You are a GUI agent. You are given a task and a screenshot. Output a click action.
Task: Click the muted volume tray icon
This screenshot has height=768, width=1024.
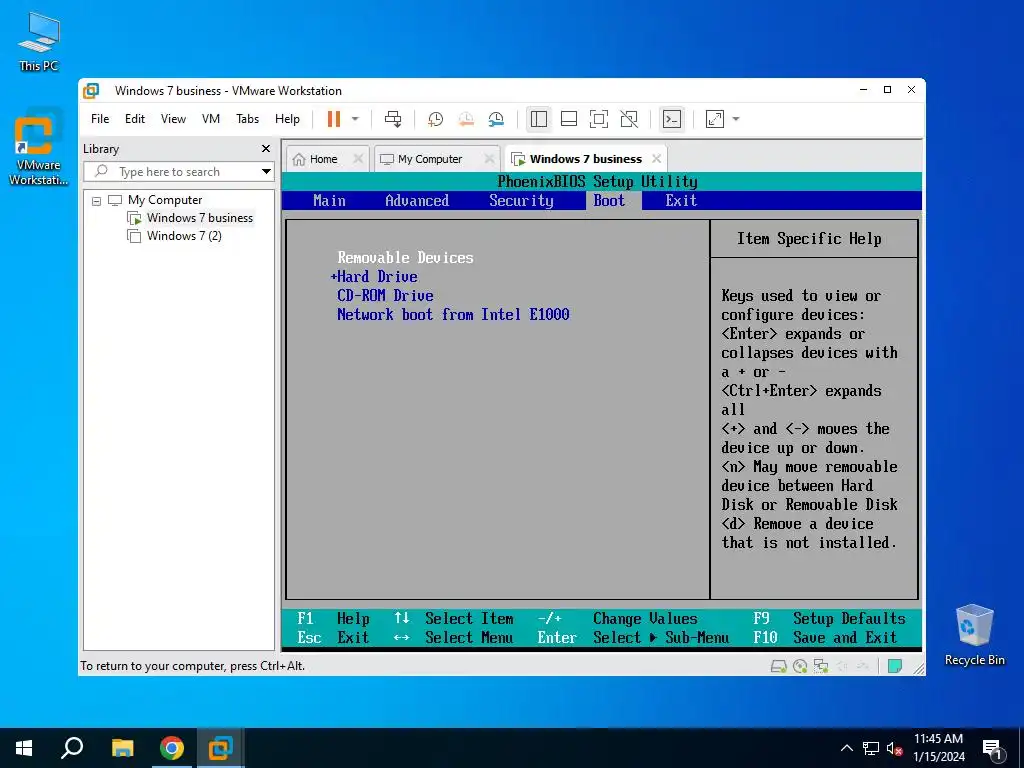(x=894, y=748)
